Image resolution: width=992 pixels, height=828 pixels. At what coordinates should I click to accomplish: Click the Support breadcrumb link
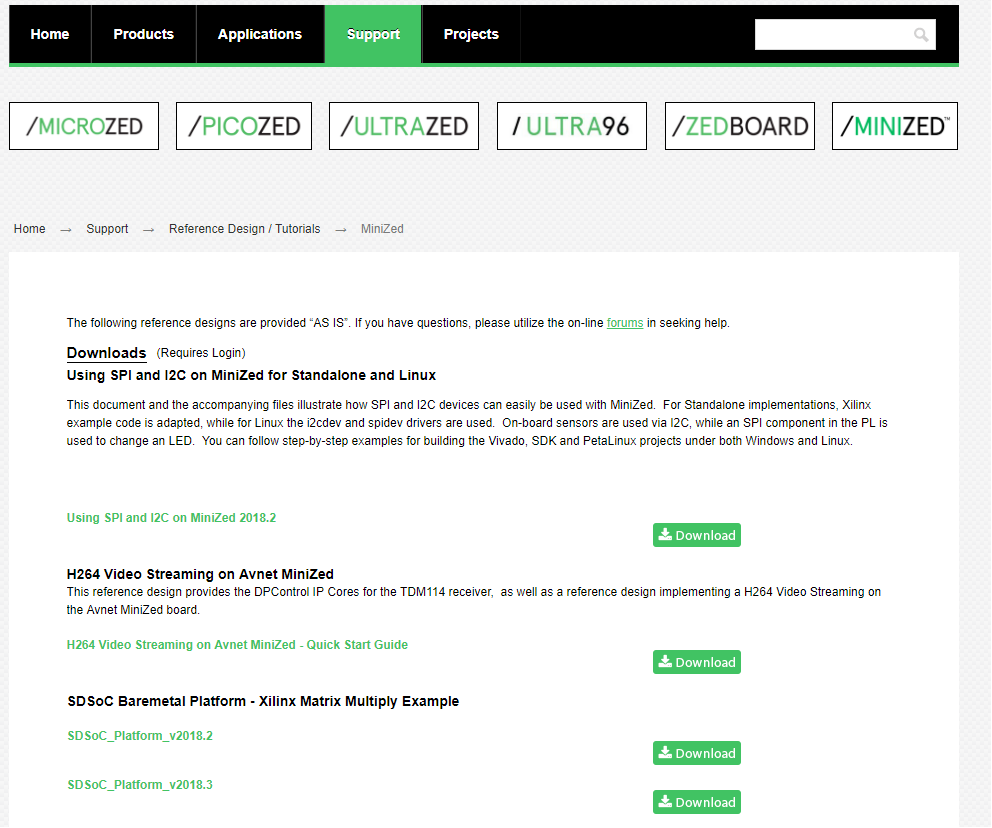click(x=107, y=229)
